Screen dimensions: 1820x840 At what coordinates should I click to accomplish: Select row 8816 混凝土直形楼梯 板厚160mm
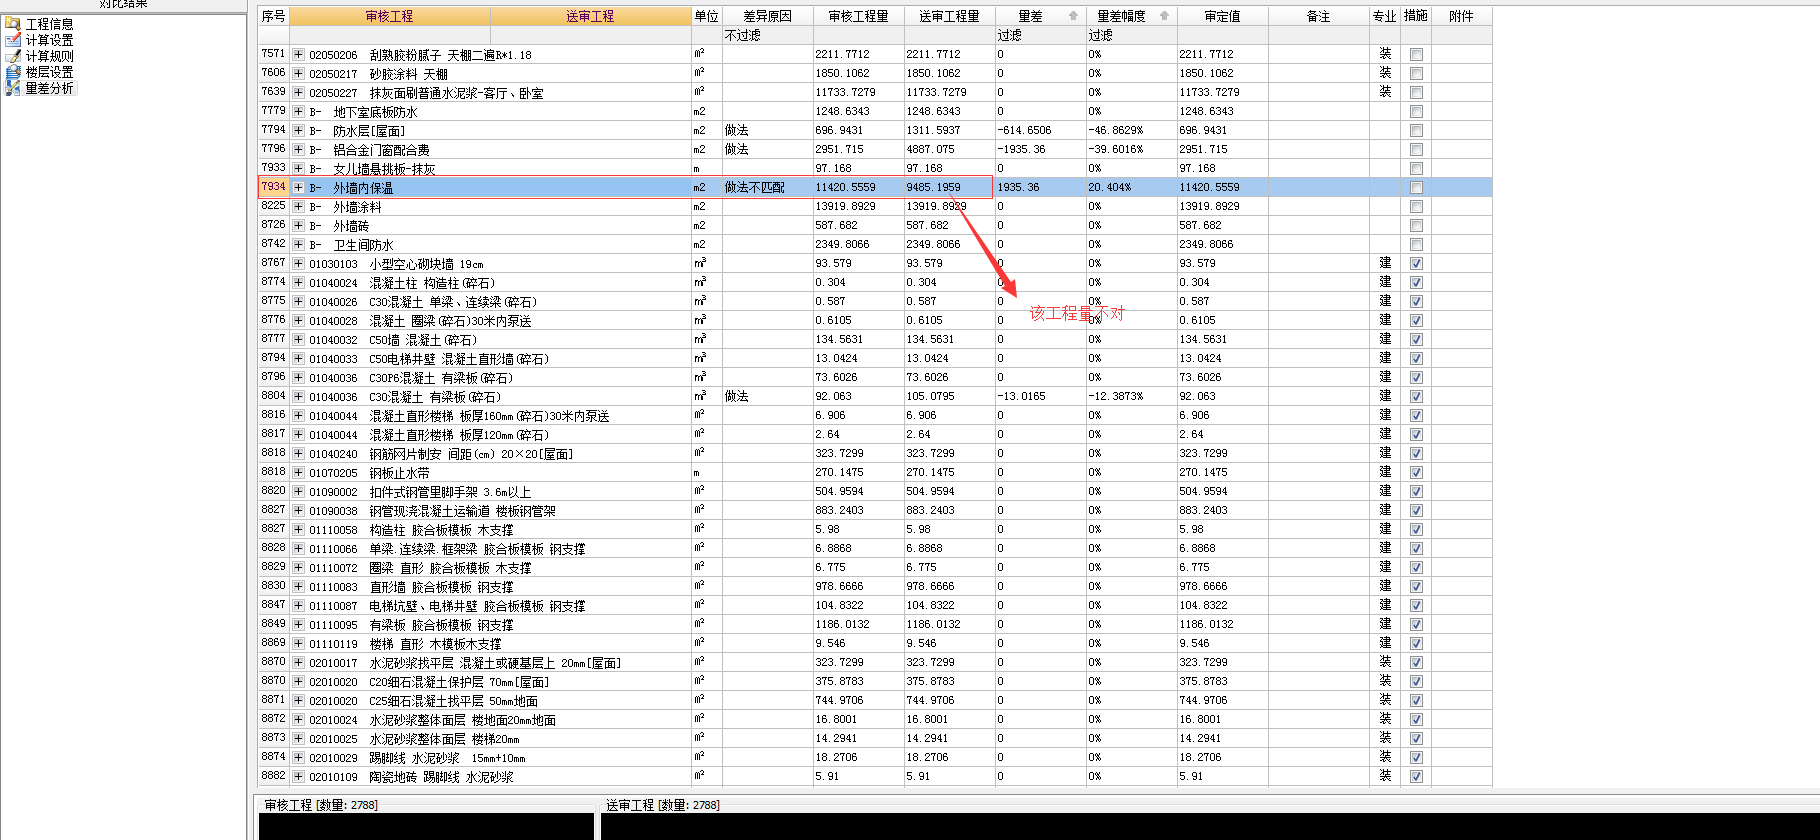[x=875, y=416]
